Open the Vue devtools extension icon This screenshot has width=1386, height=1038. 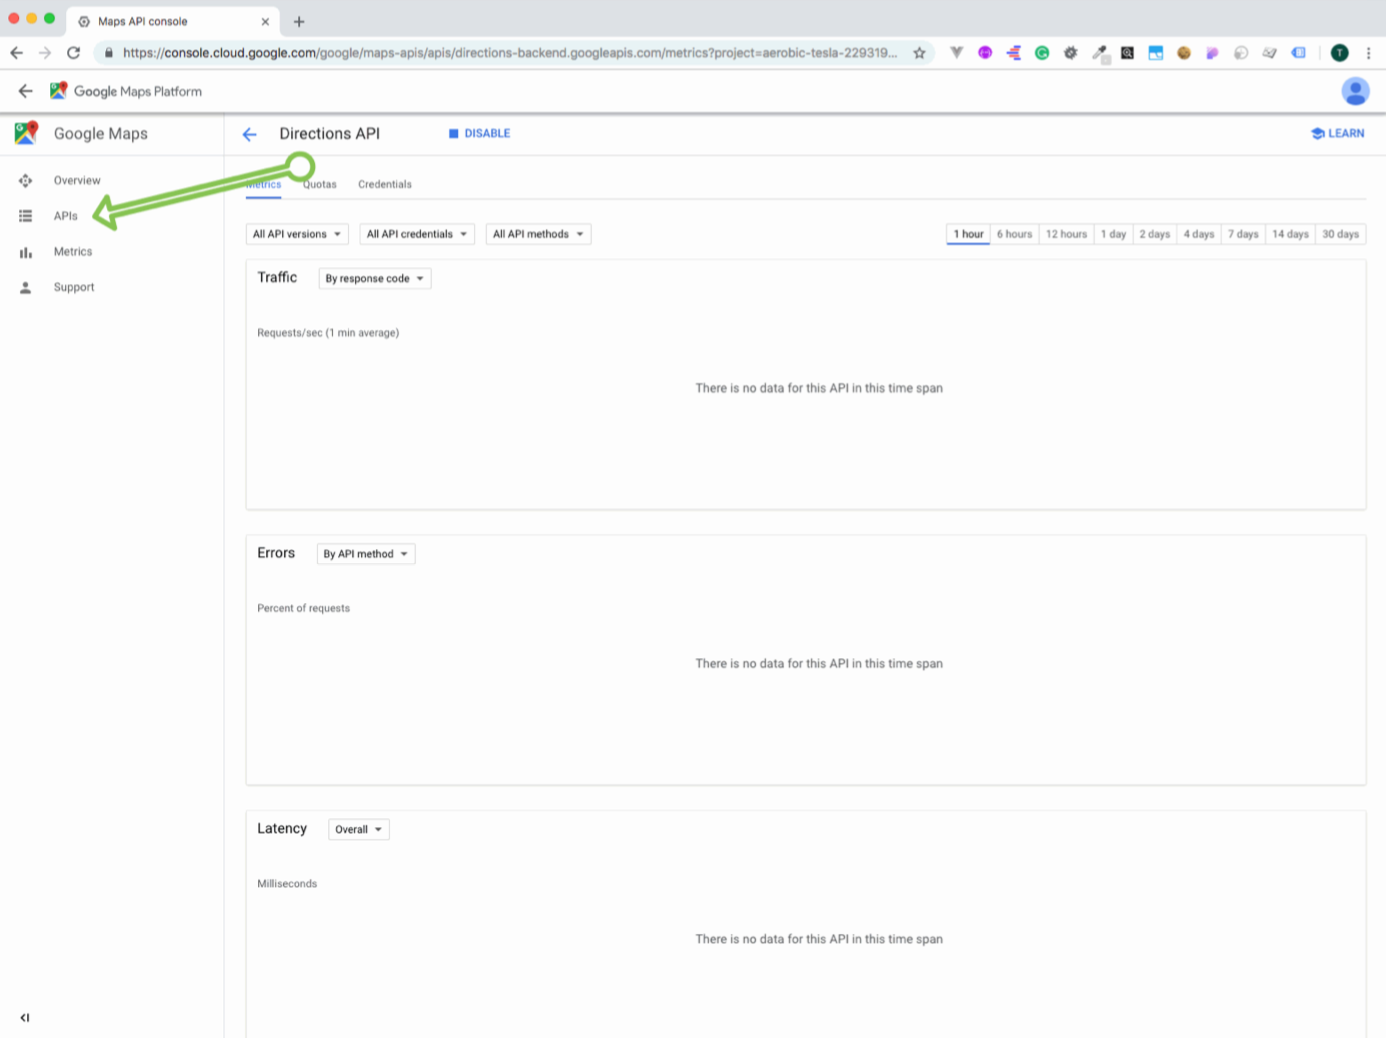click(956, 53)
